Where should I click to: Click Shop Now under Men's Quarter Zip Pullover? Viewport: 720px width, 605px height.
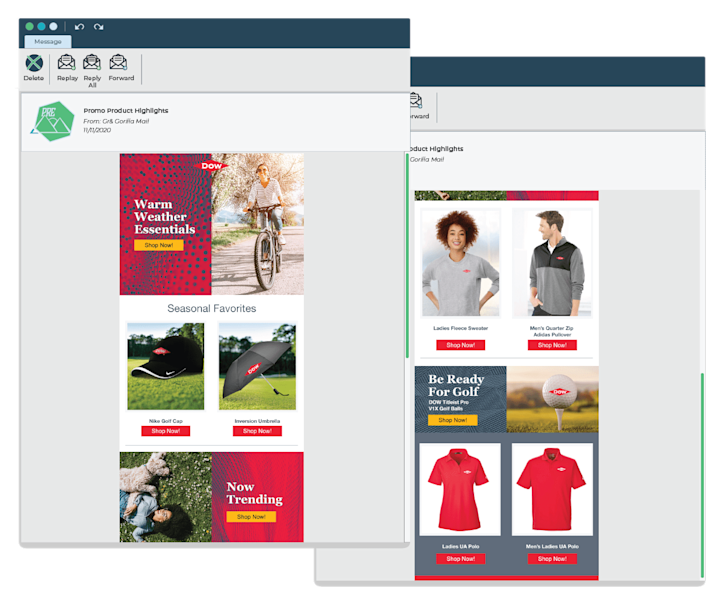(x=552, y=345)
